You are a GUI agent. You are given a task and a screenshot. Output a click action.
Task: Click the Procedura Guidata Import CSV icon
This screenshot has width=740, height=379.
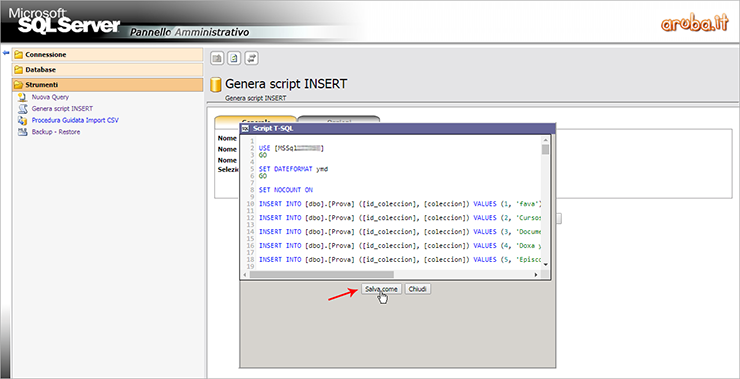point(22,120)
